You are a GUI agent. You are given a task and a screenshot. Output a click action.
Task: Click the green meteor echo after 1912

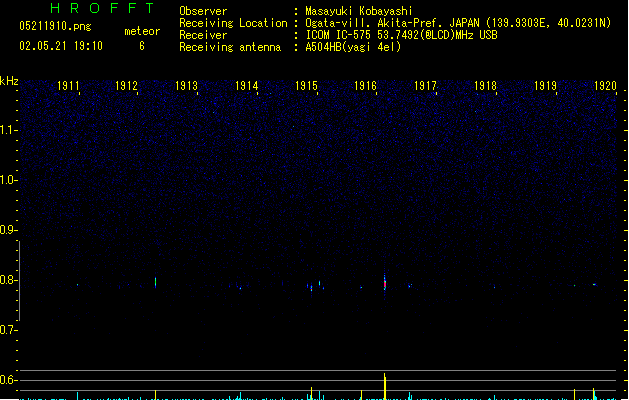(156, 282)
